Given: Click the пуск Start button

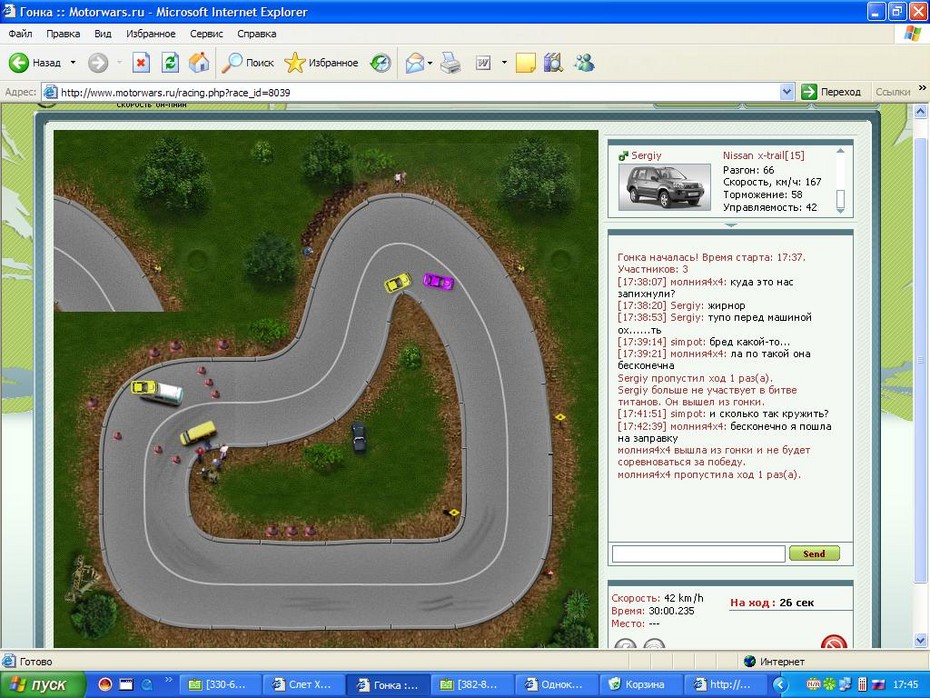Looking at the screenshot, I should (x=43, y=684).
